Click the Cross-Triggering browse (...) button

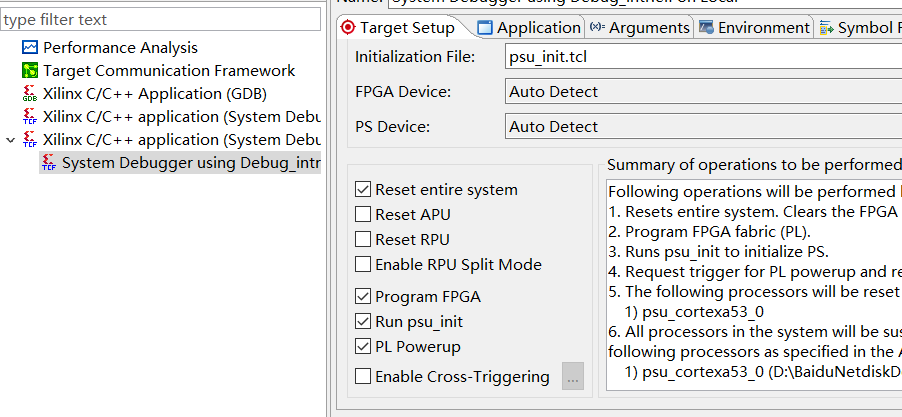click(572, 377)
